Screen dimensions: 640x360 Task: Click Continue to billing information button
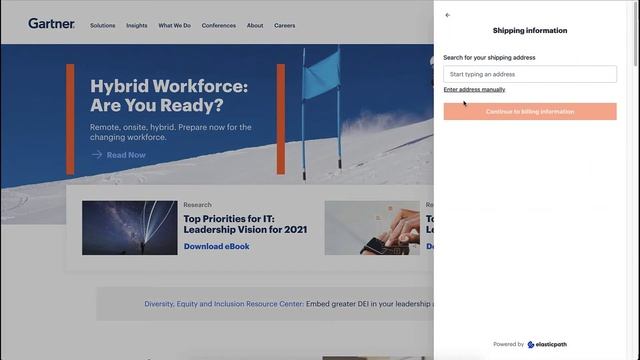[530, 111]
